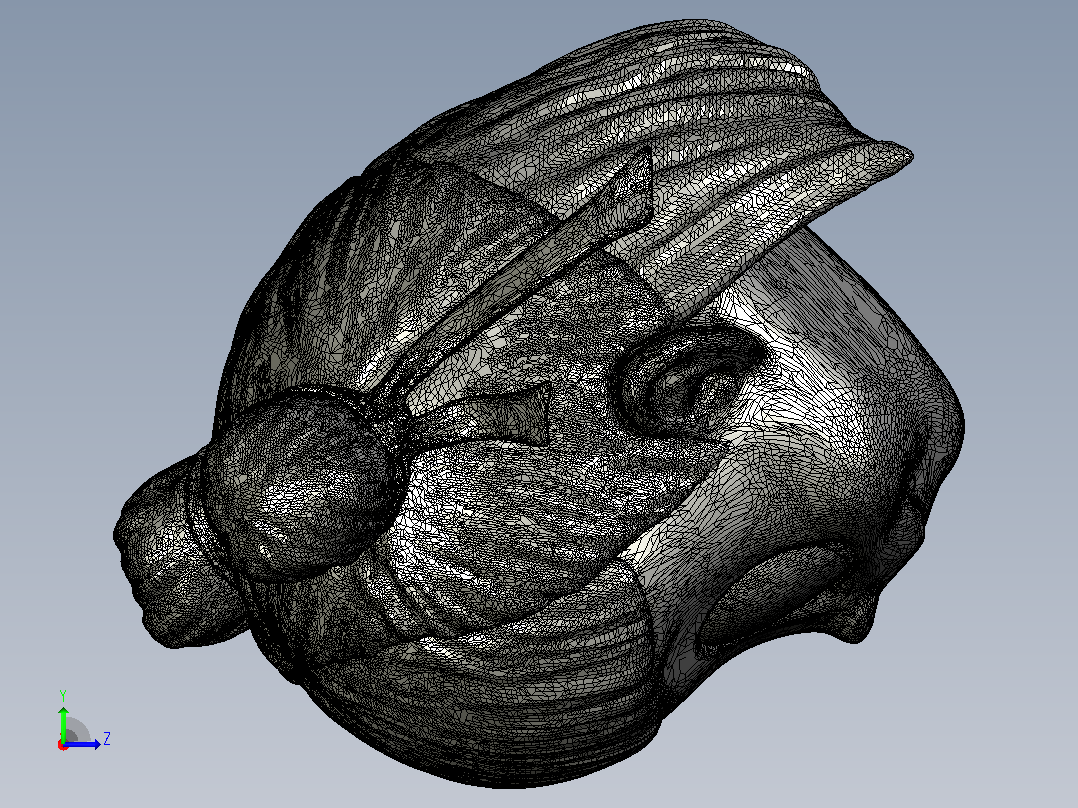Click the red X axis dot at triad origin
The width and height of the screenshot is (1078, 808).
point(63,745)
